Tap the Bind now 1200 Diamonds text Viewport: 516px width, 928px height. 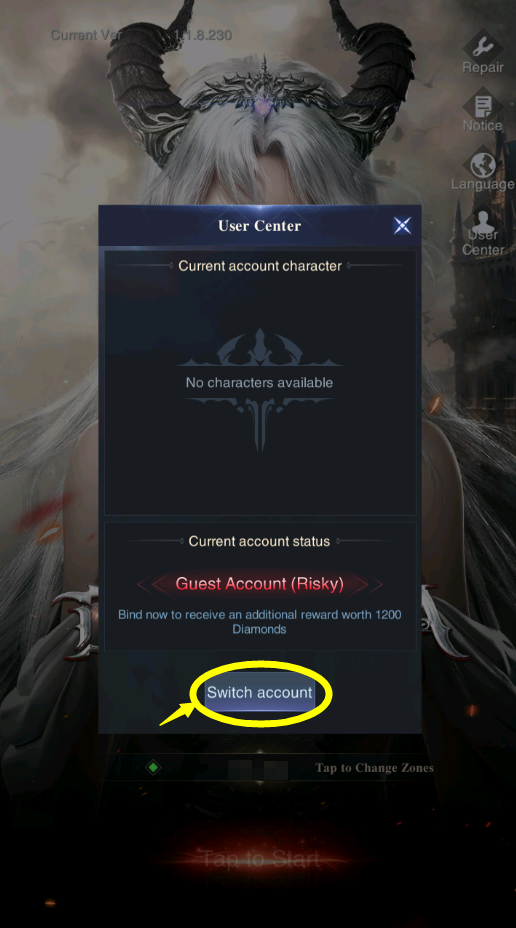(259, 621)
